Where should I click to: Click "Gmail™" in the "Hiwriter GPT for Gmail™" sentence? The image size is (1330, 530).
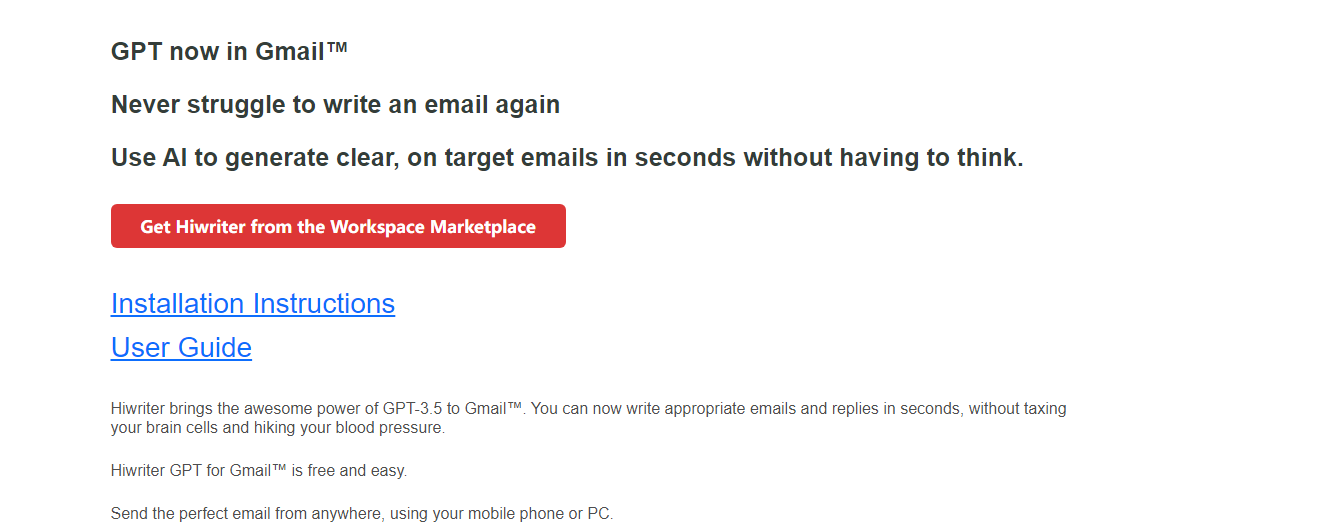click(259, 470)
